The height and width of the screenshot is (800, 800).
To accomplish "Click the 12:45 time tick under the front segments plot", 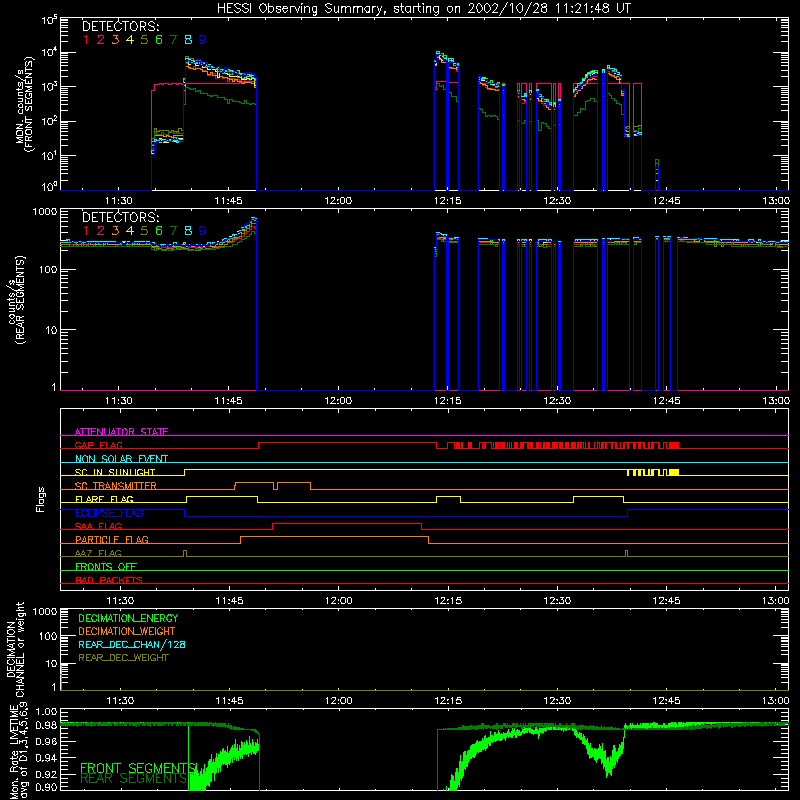I will 666,201.
